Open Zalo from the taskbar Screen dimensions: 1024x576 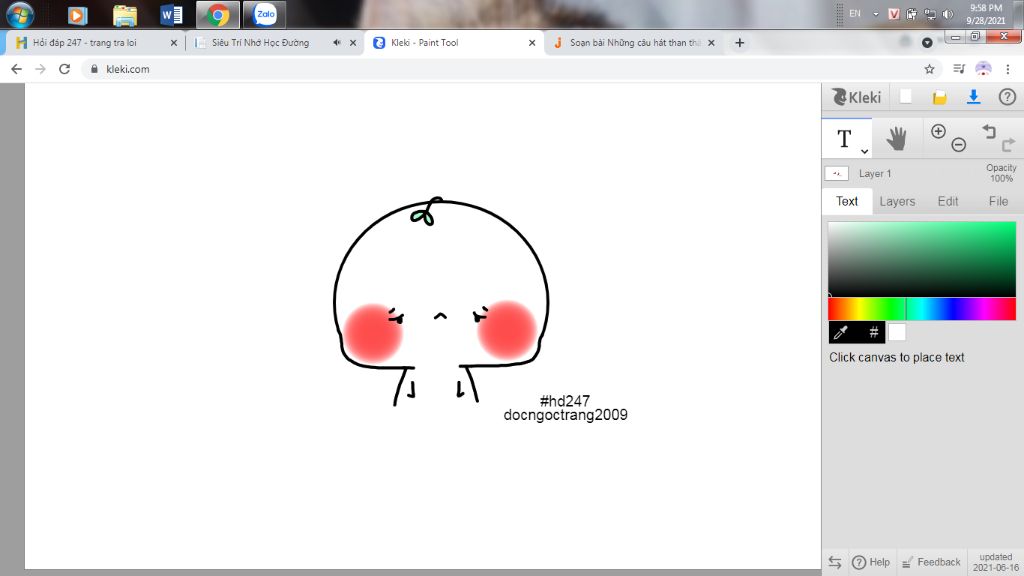click(x=264, y=14)
